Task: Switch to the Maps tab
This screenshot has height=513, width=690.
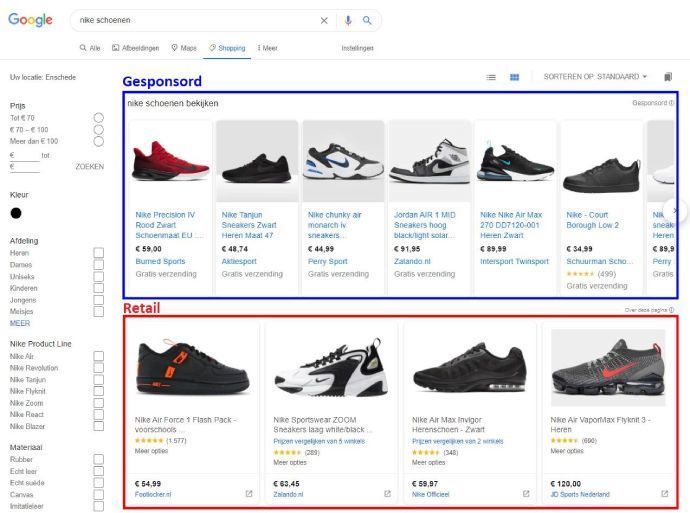Action: click(184, 48)
